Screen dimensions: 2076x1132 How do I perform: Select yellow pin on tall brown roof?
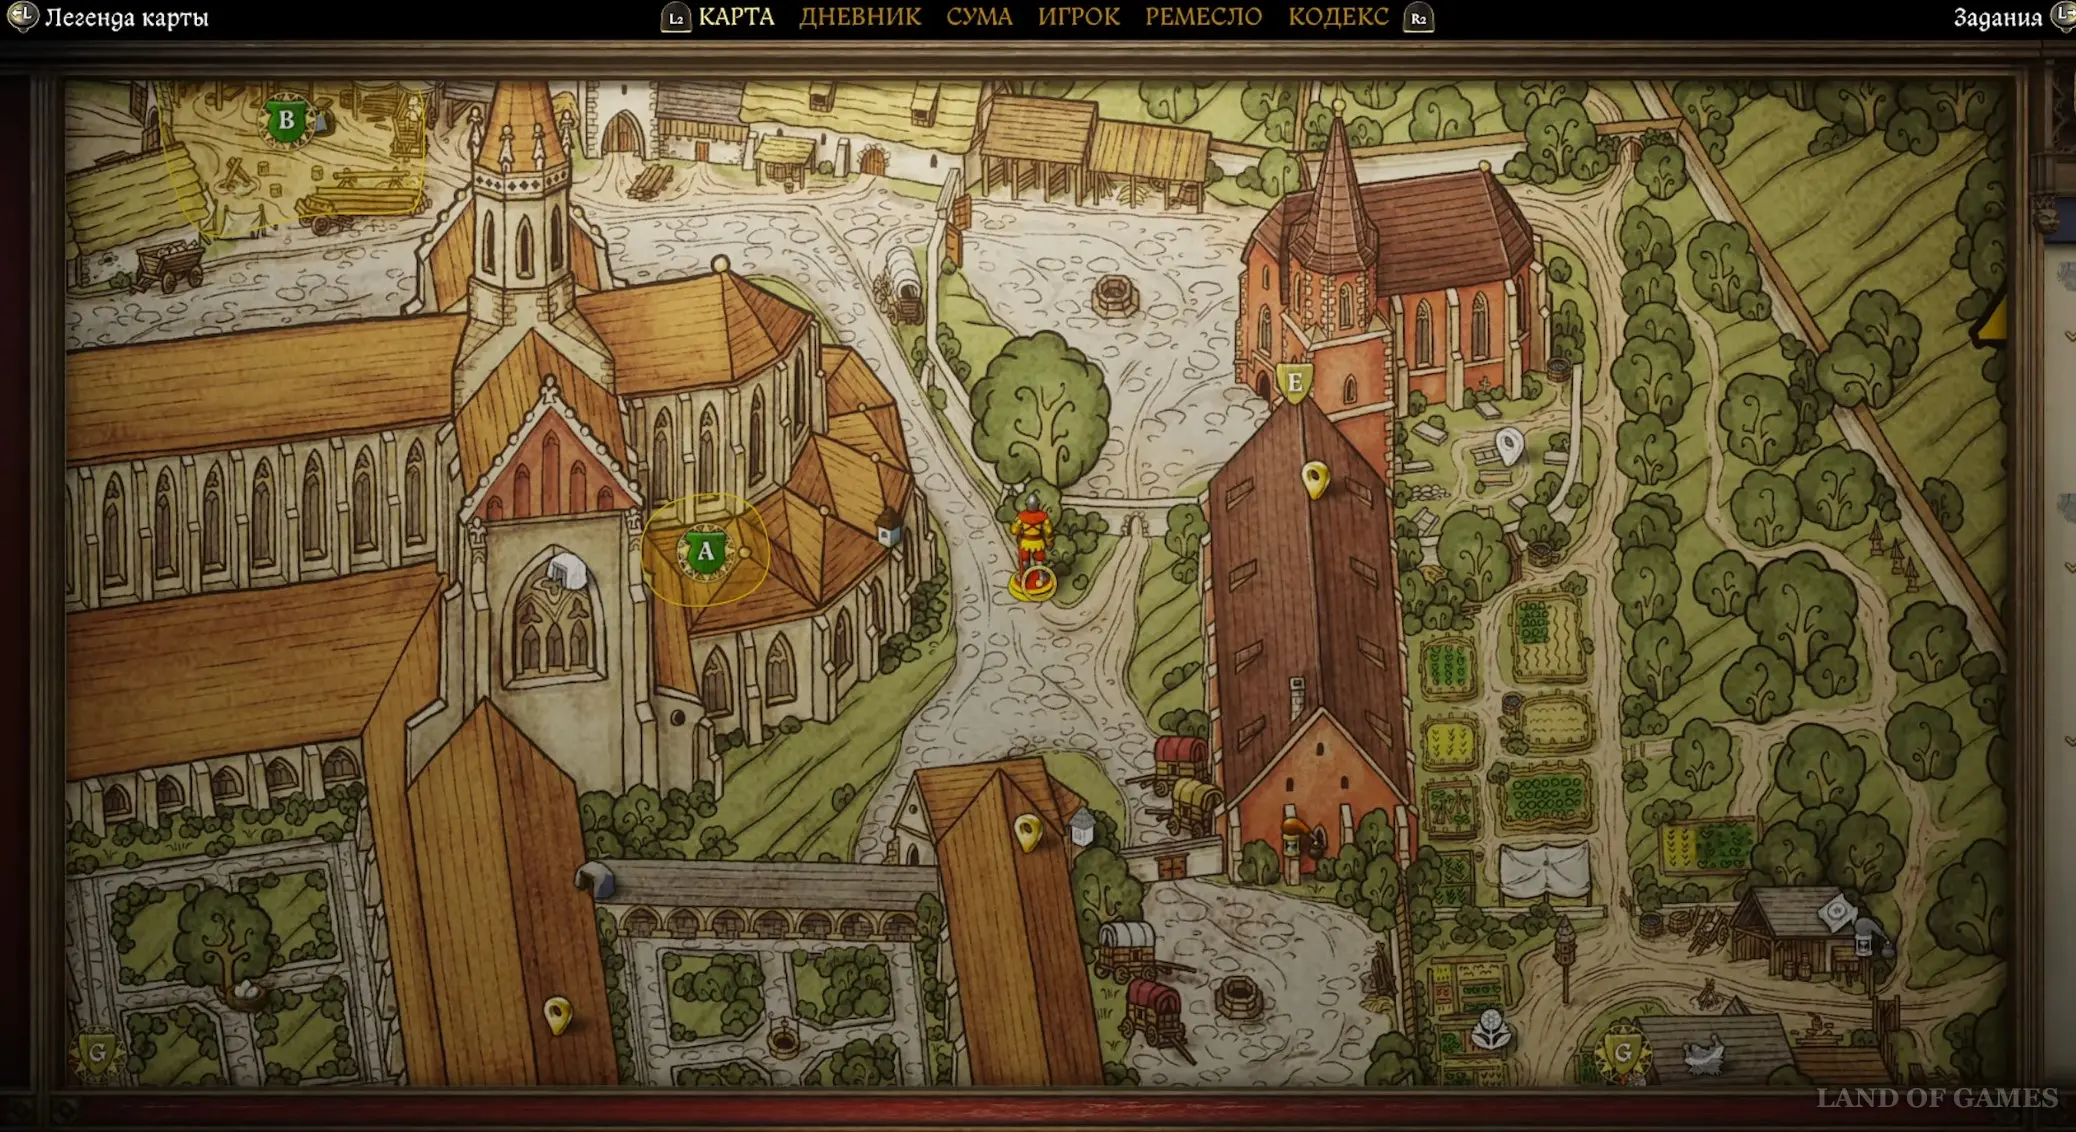(1316, 479)
